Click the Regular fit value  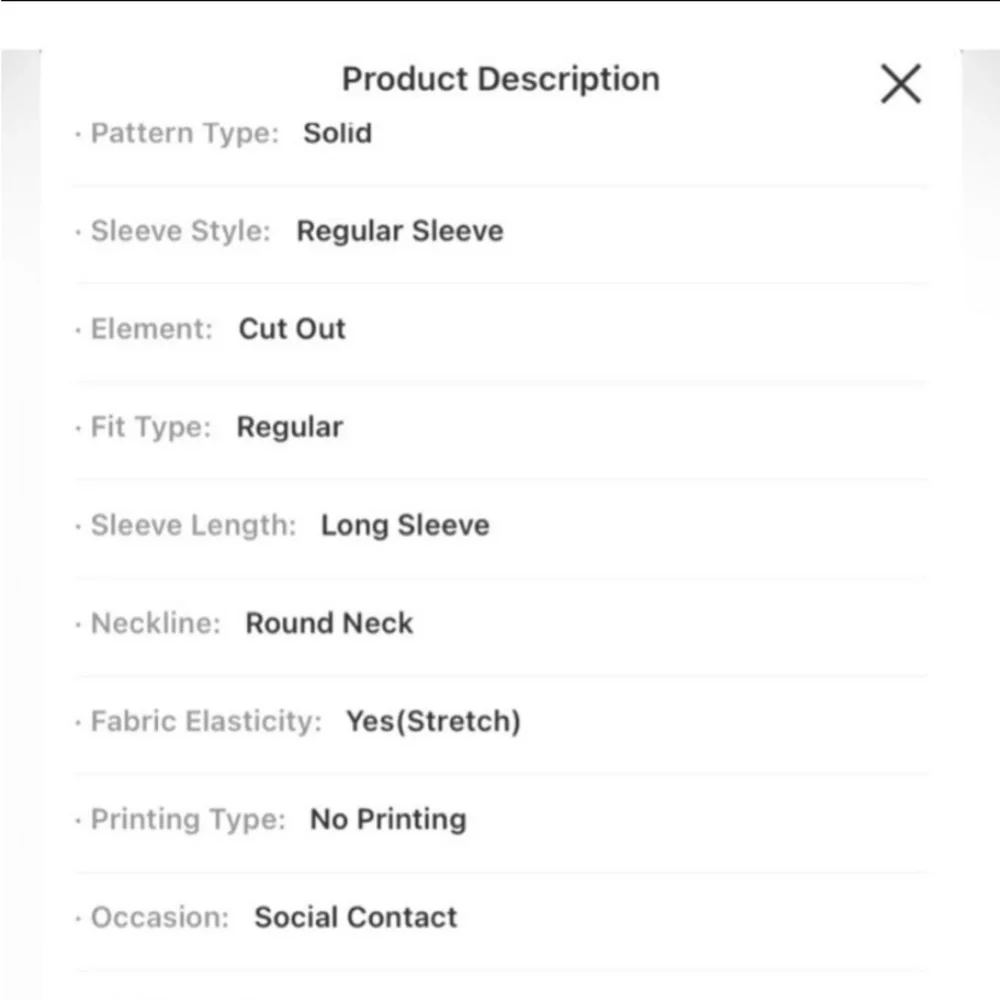point(290,427)
